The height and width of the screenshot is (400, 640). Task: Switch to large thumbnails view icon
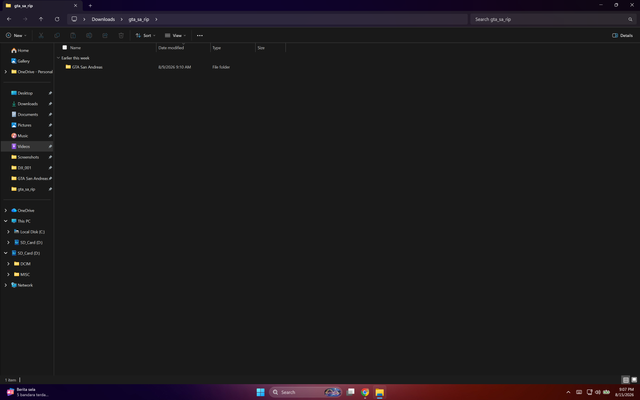click(x=634, y=380)
